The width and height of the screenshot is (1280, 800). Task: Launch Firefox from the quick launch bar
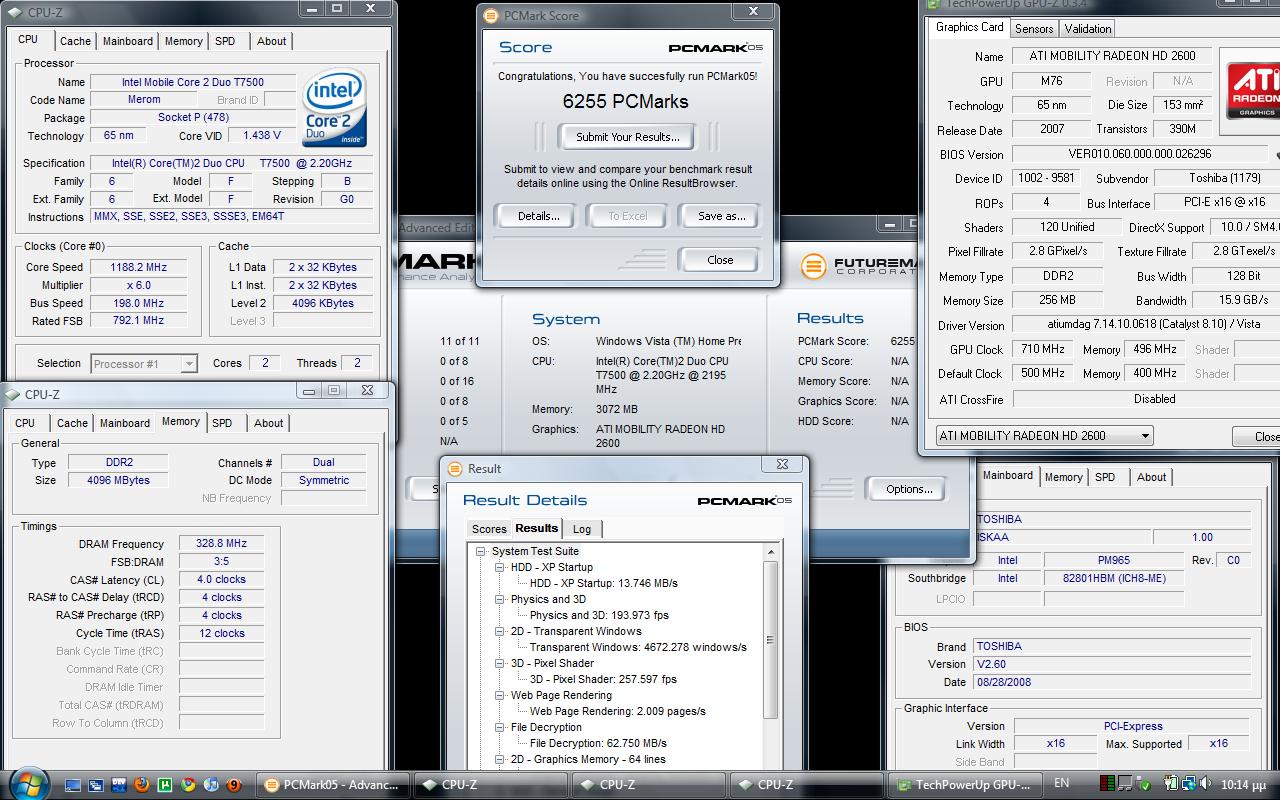point(142,784)
